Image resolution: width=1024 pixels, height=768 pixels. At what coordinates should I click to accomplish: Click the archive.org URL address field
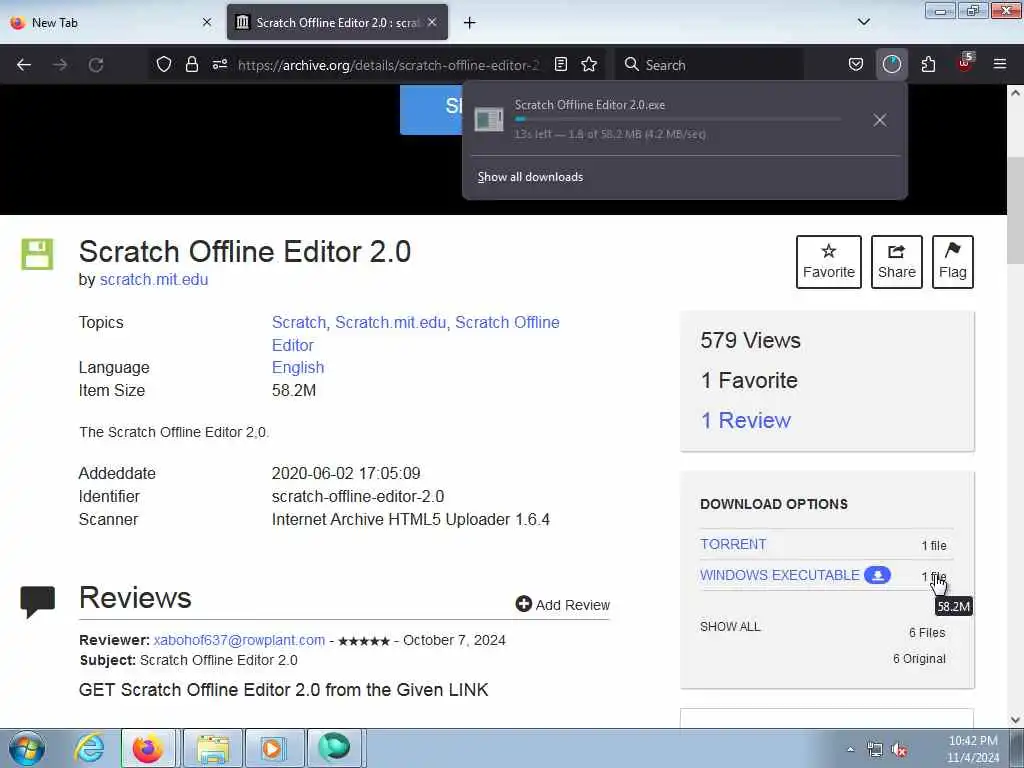pyautogui.click(x=389, y=65)
